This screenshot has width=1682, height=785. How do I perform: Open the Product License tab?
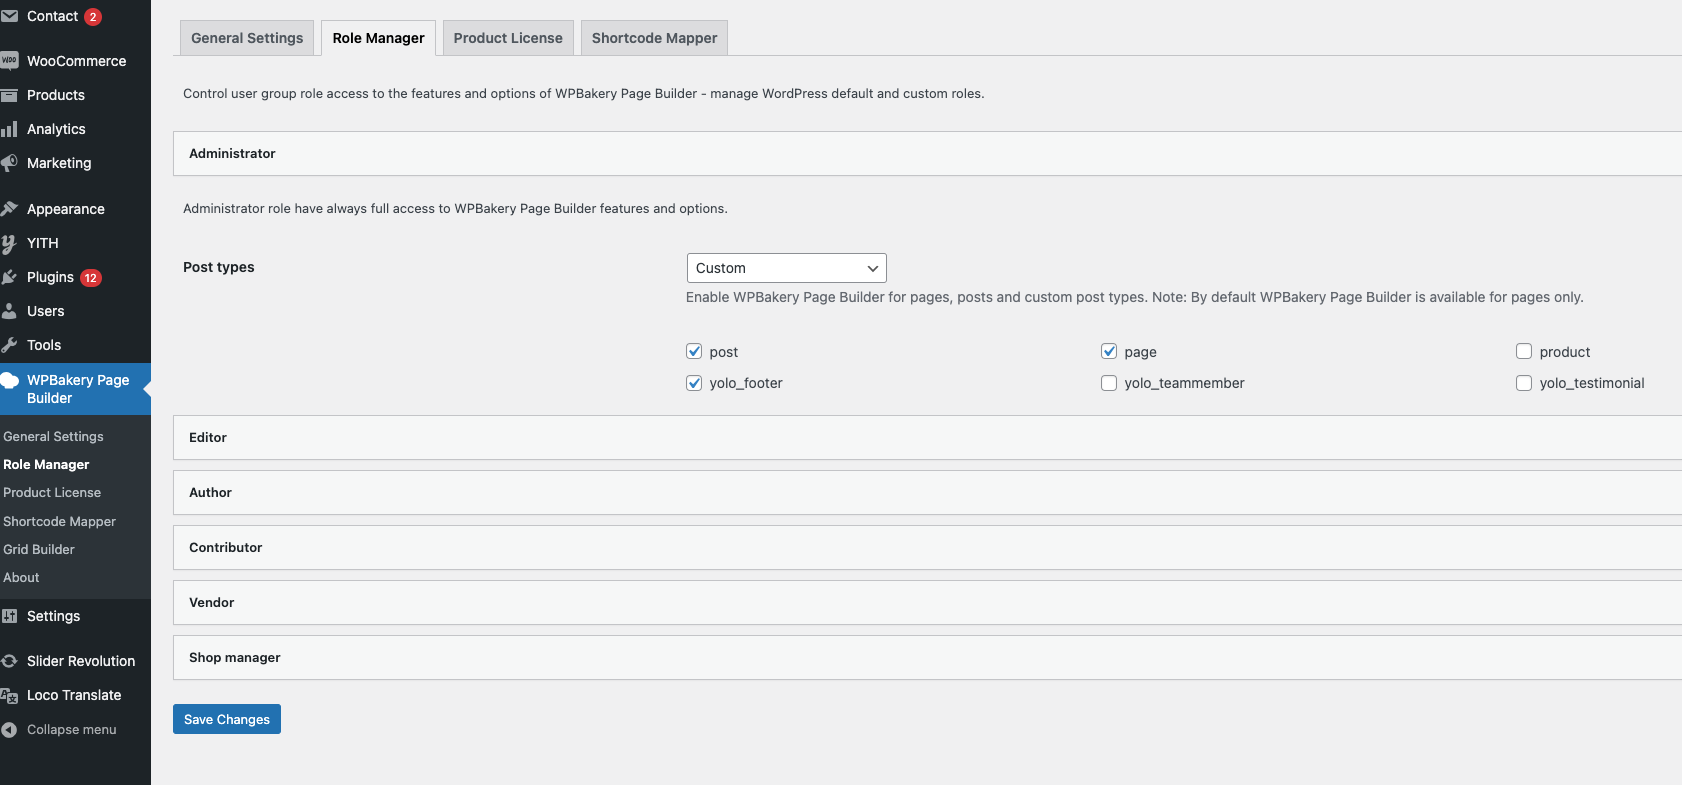508,38
